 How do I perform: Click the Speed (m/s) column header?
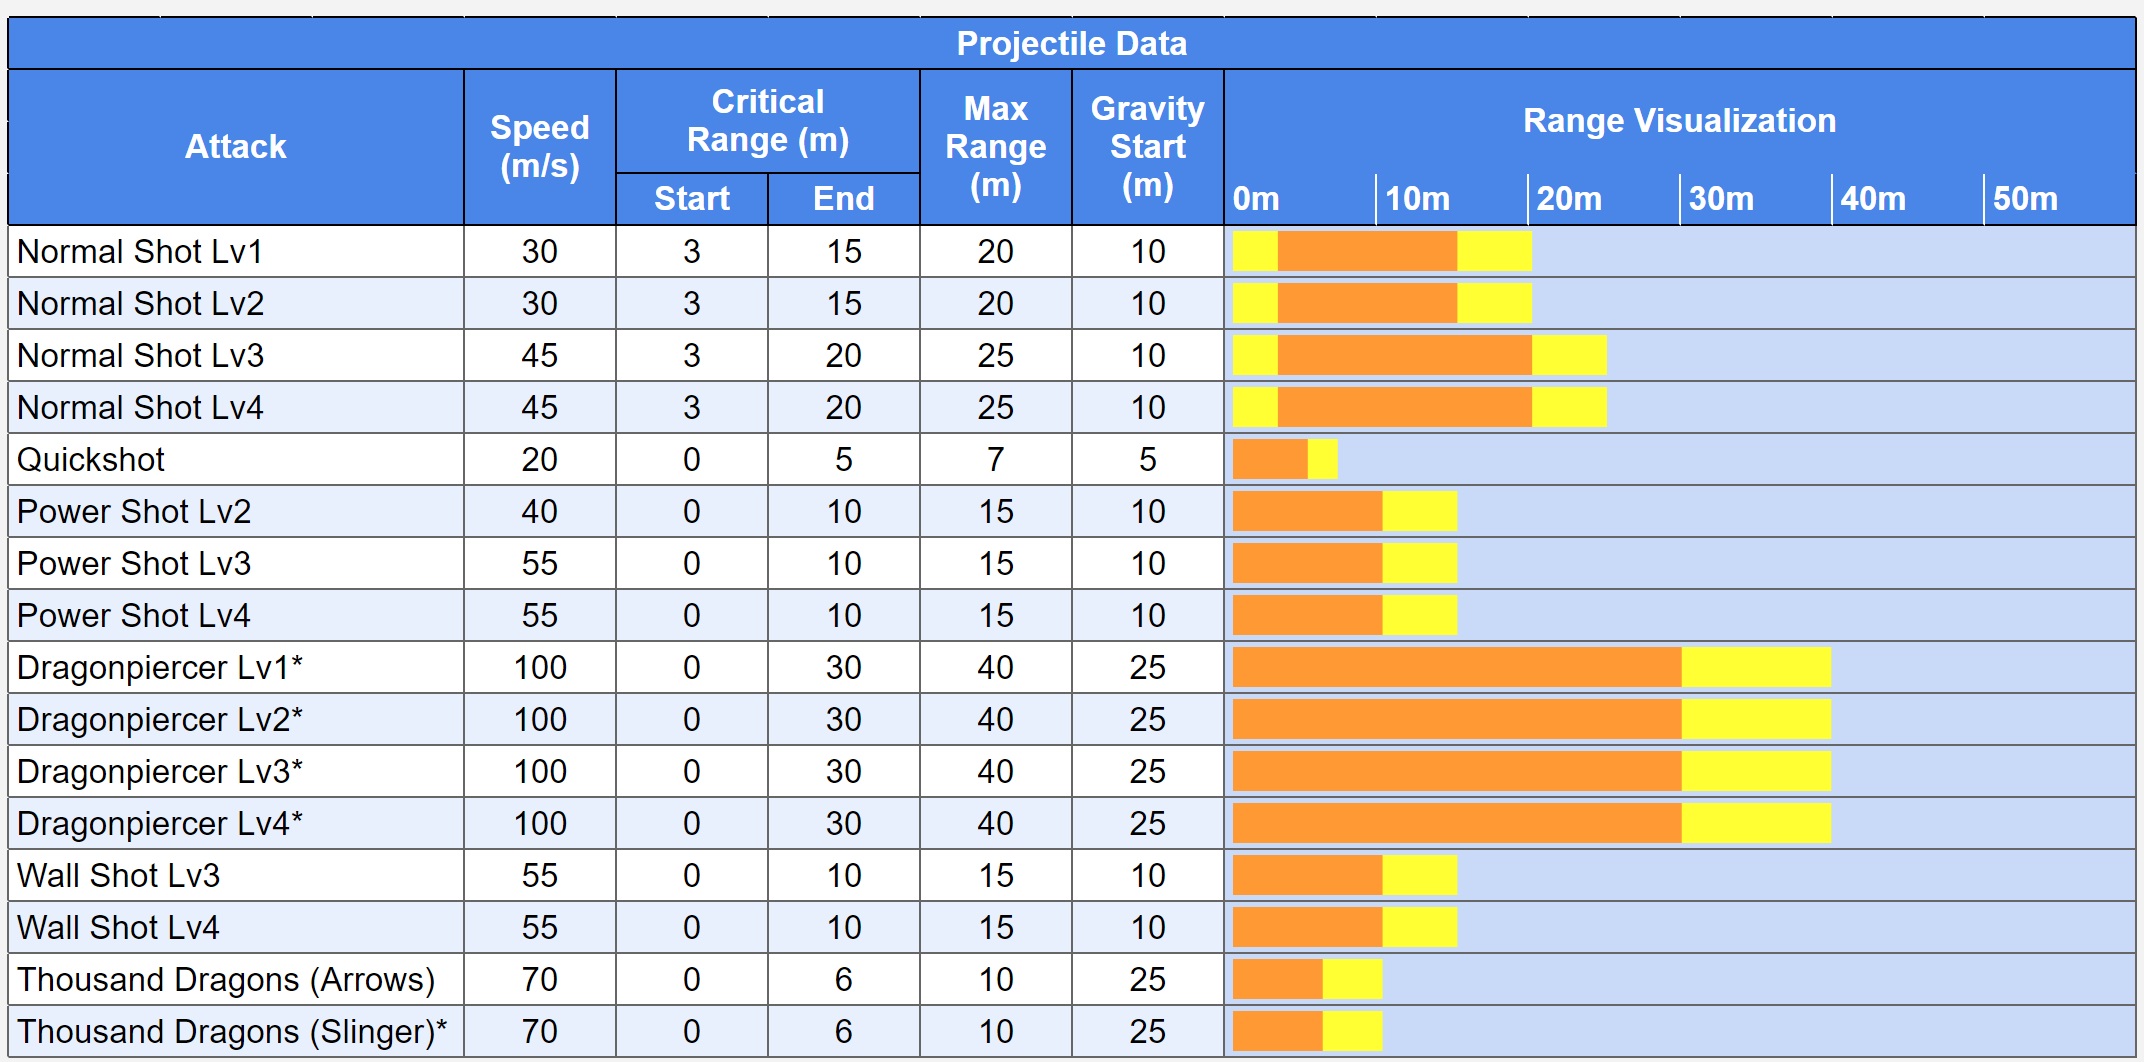(540, 147)
